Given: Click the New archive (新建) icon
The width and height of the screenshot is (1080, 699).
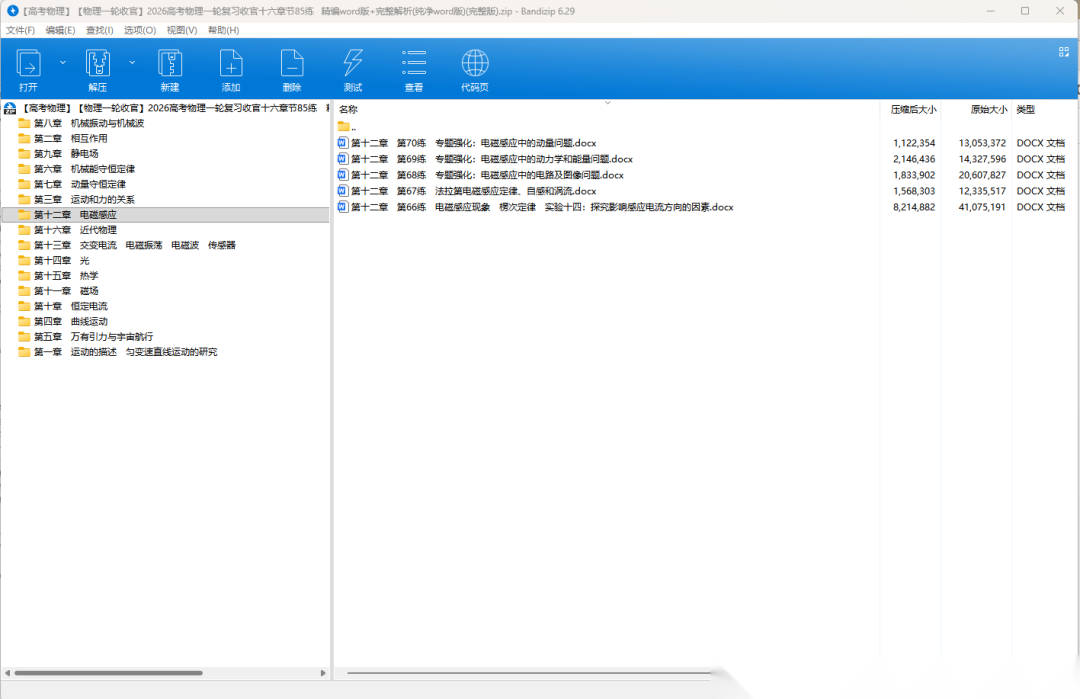Looking at the screenshot, I should [x=170, y=65].
